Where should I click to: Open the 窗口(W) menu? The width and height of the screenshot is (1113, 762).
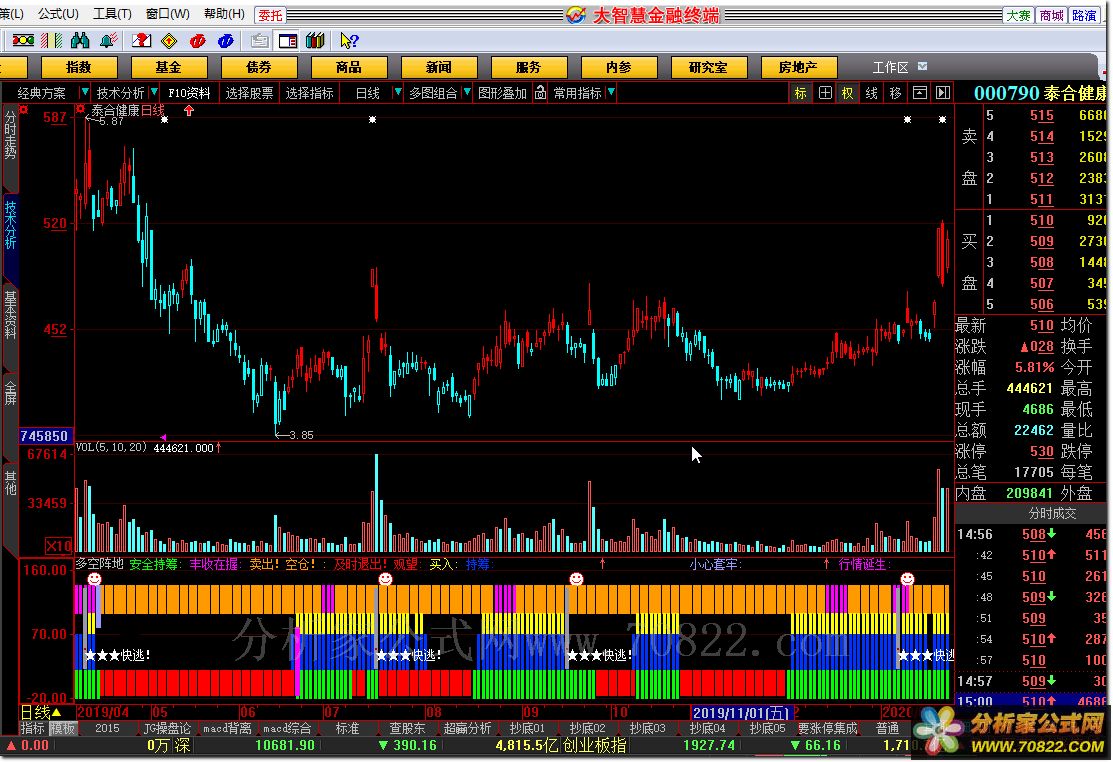click(x=168, y=13)
